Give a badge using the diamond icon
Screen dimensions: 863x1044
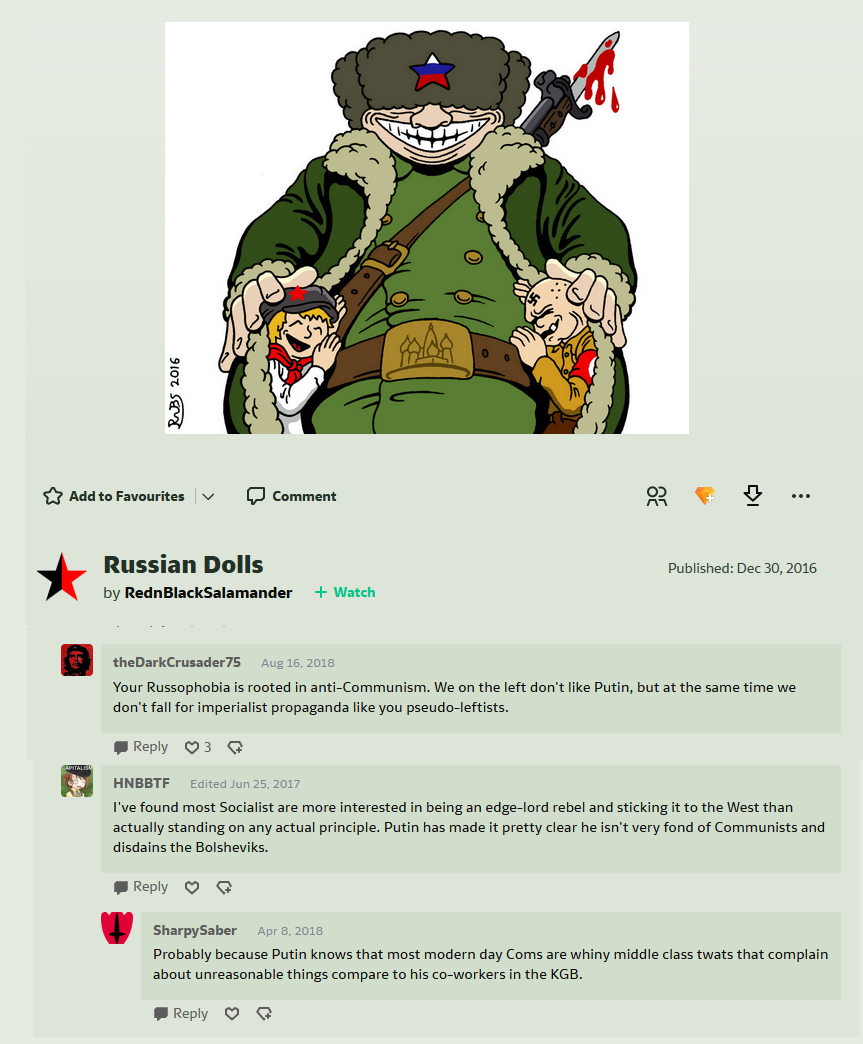click(705, 495)
